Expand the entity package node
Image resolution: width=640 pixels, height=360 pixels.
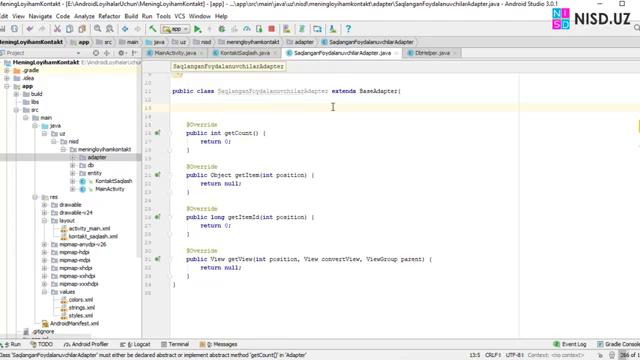pos(73,173)
